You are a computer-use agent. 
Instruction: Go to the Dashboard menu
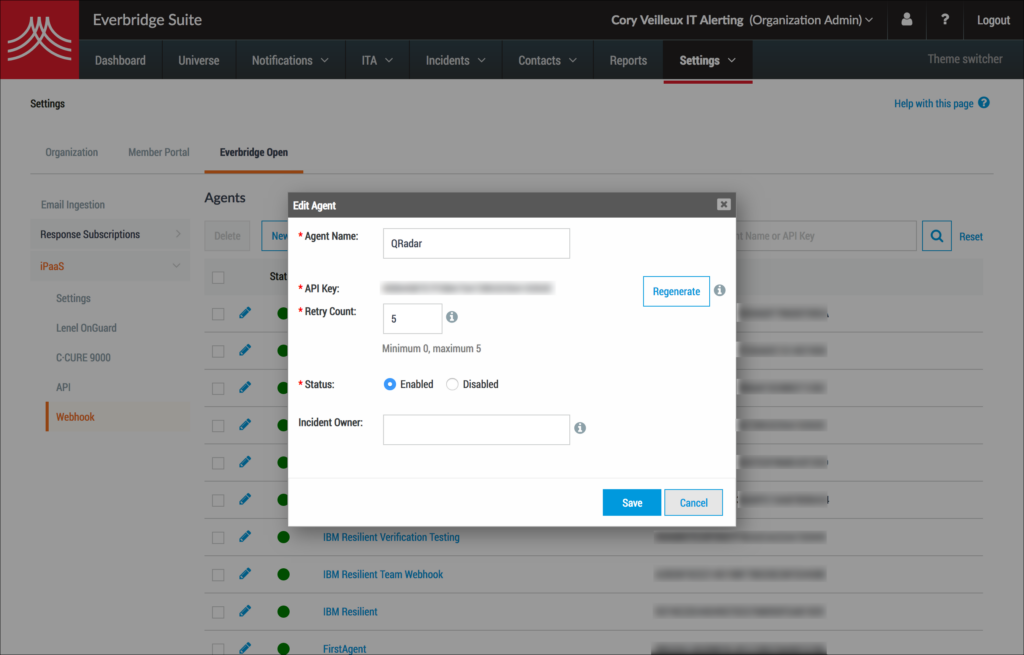[120, 60]
